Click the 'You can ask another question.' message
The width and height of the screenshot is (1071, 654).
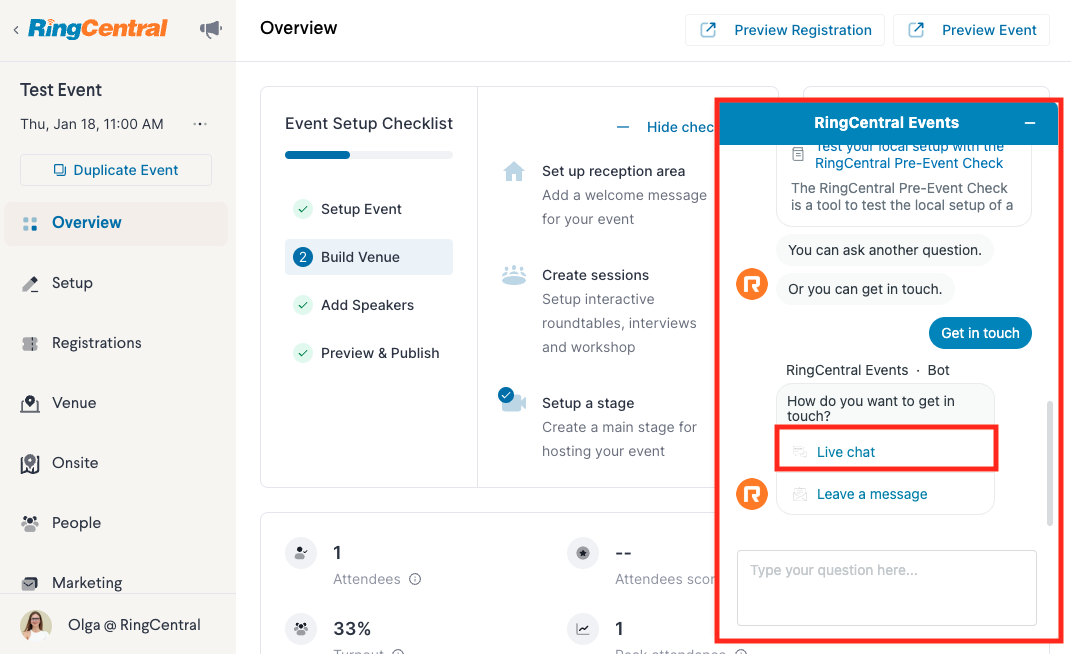tap(885, 250)
